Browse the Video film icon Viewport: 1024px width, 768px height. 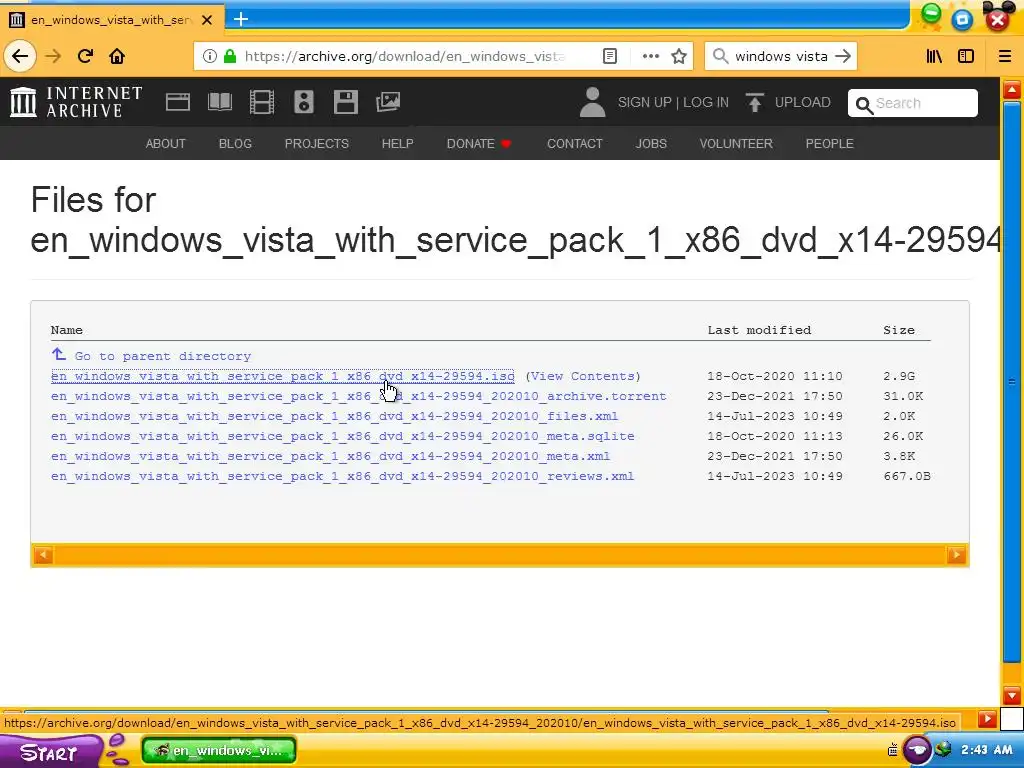(x=262, y=102)
